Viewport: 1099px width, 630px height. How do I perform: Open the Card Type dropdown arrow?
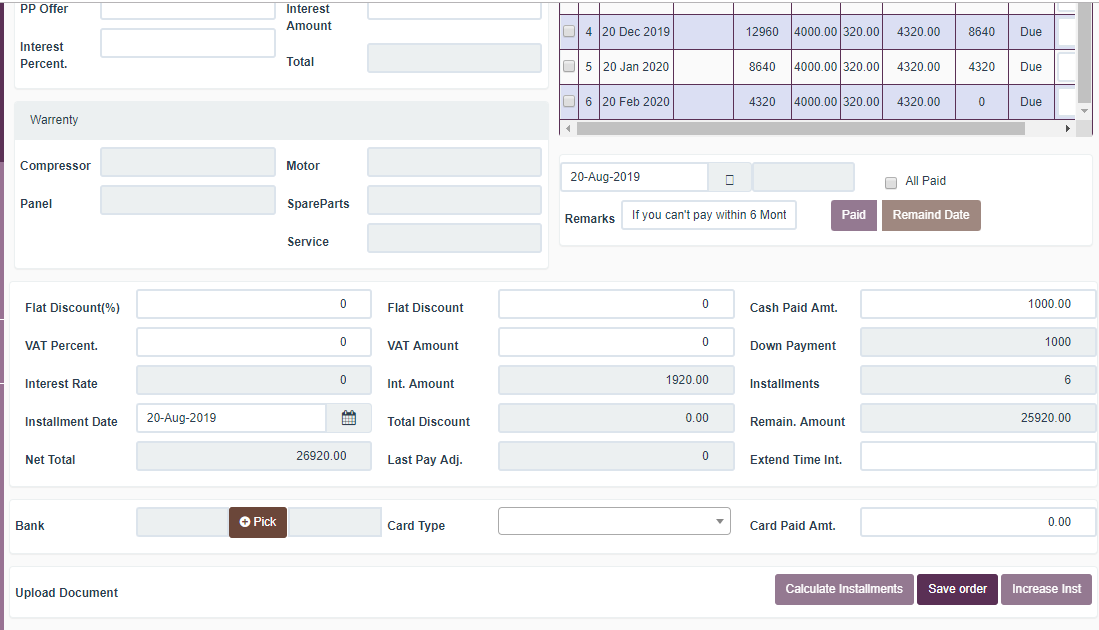click(x=719, y=521)
